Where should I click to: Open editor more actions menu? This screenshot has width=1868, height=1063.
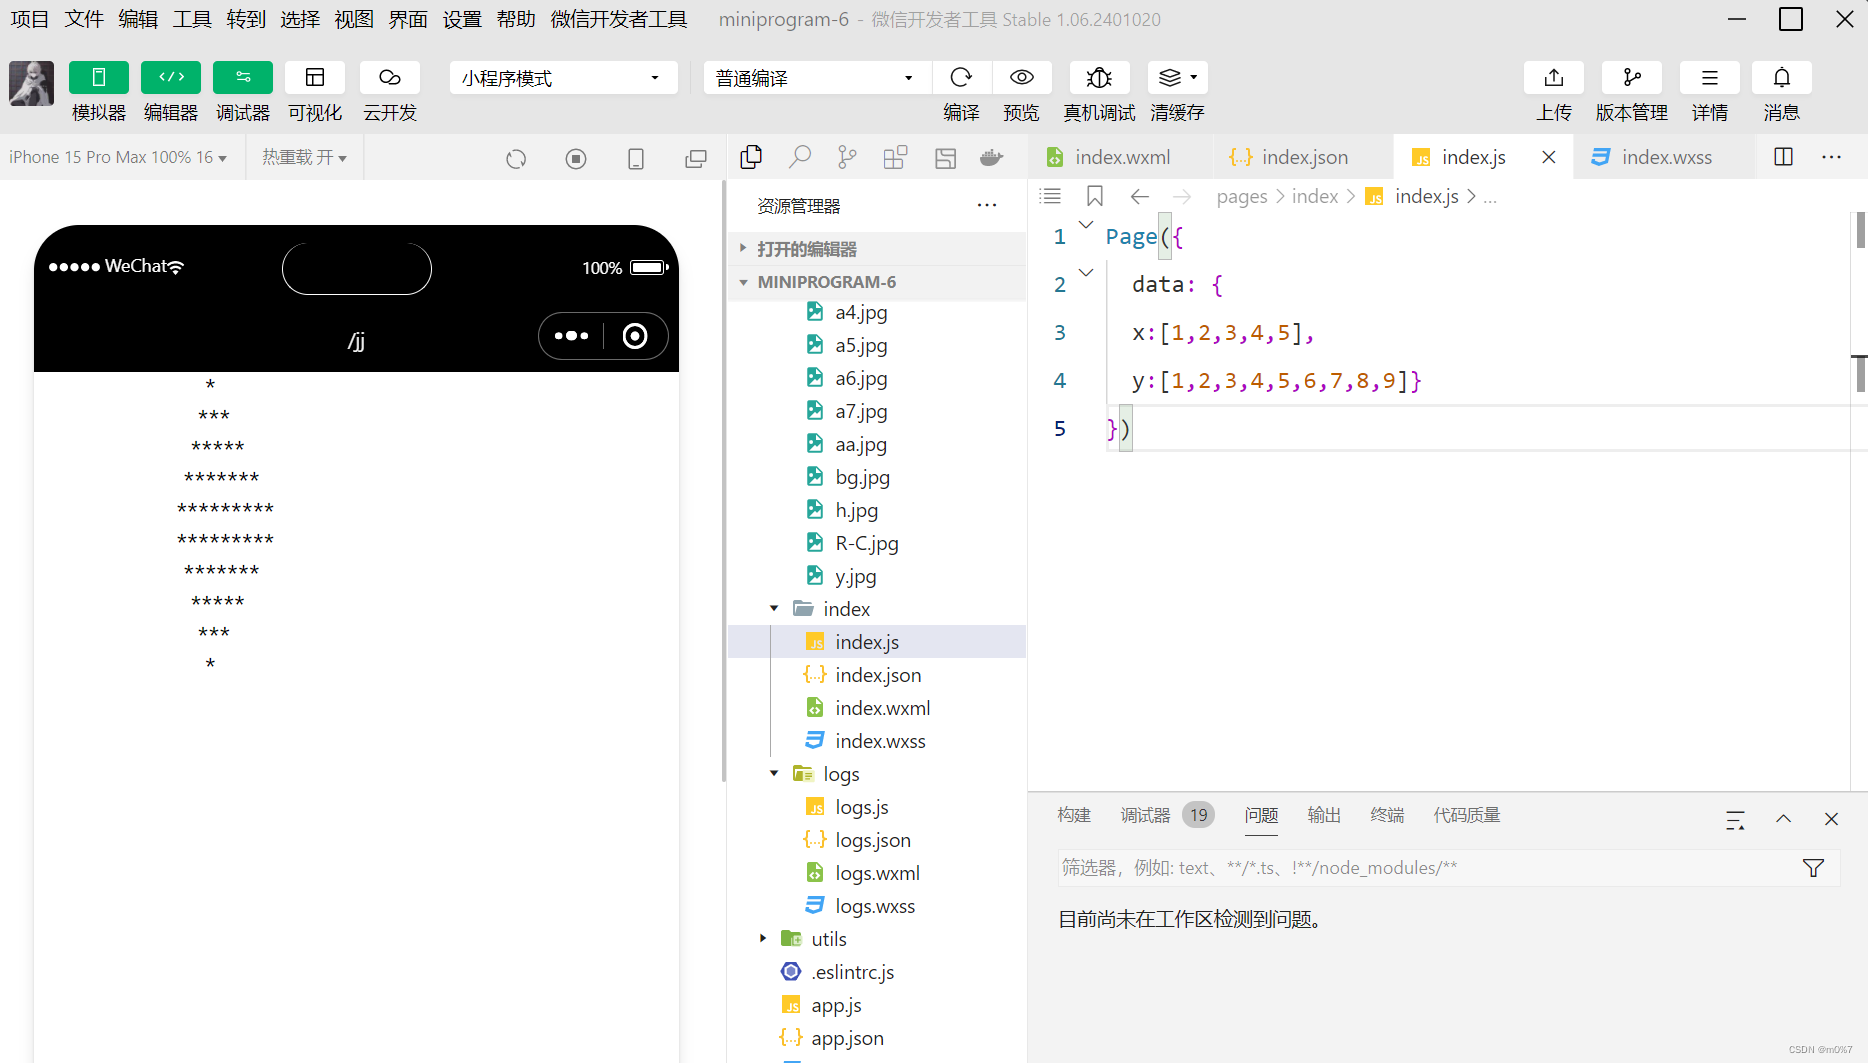click(x=1832, y=157)
